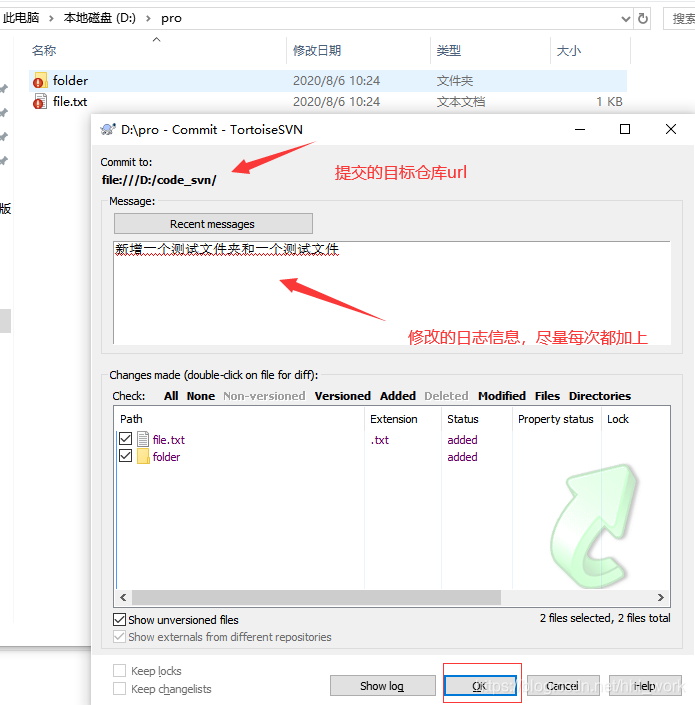Toggle Show unversioned files checkbox
695x705 pixels.
coord(119,620)
